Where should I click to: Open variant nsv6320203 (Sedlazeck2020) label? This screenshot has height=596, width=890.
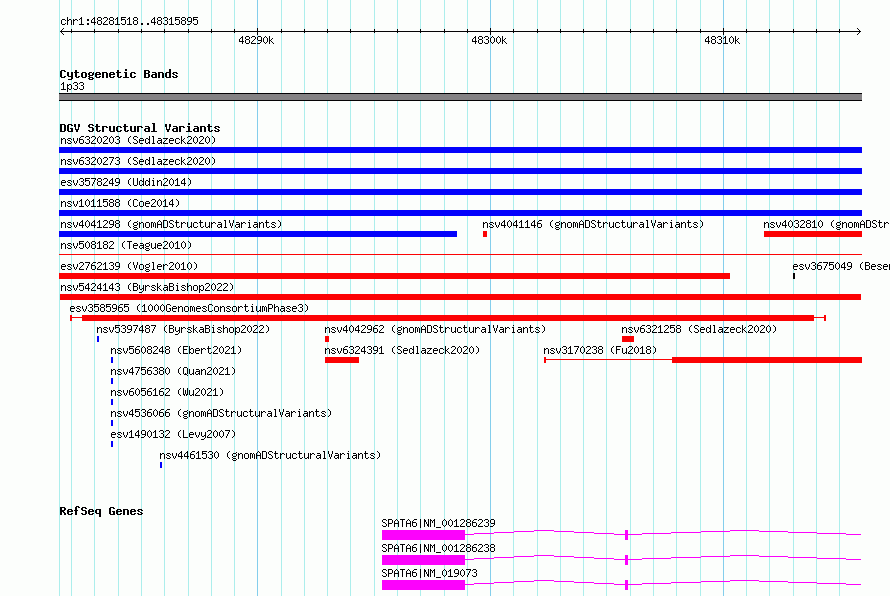coord(138,140)
